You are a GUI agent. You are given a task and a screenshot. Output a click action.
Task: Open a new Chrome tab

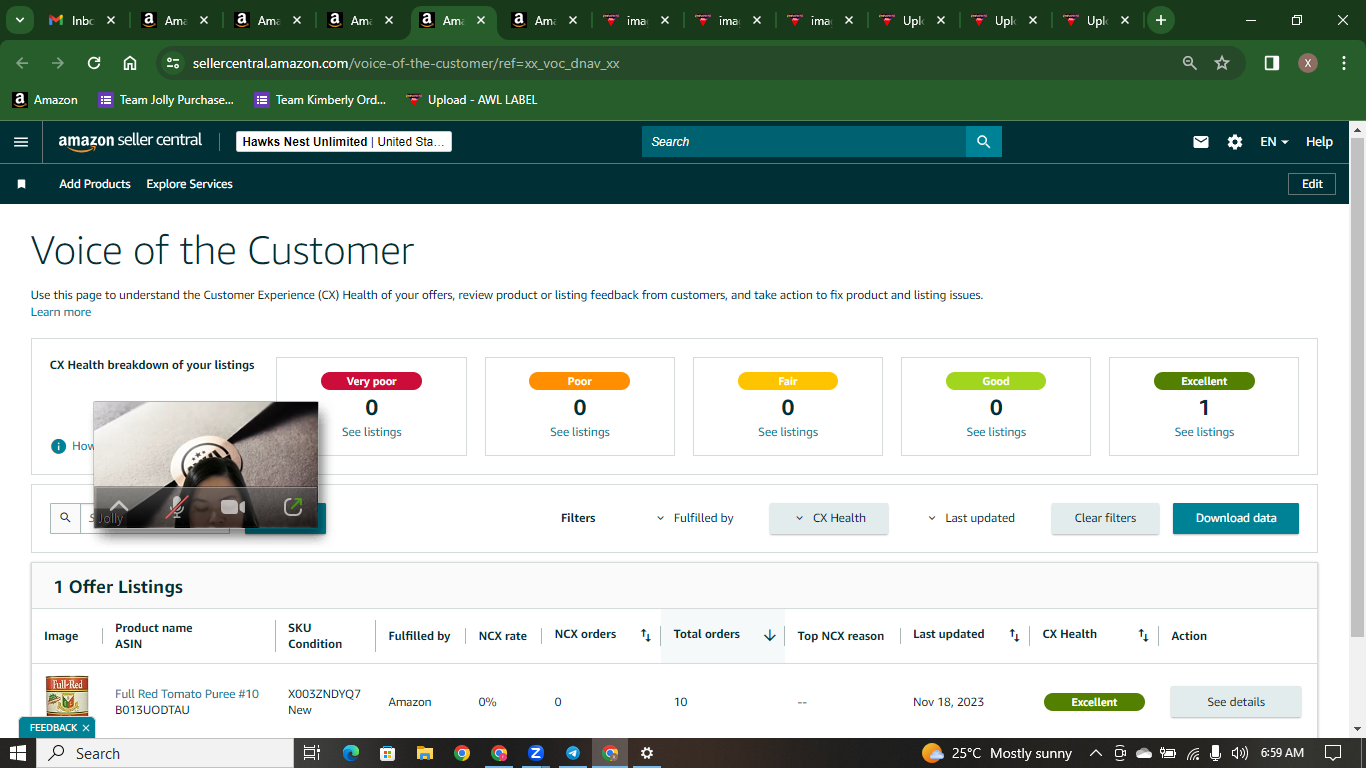[1160, 20]
